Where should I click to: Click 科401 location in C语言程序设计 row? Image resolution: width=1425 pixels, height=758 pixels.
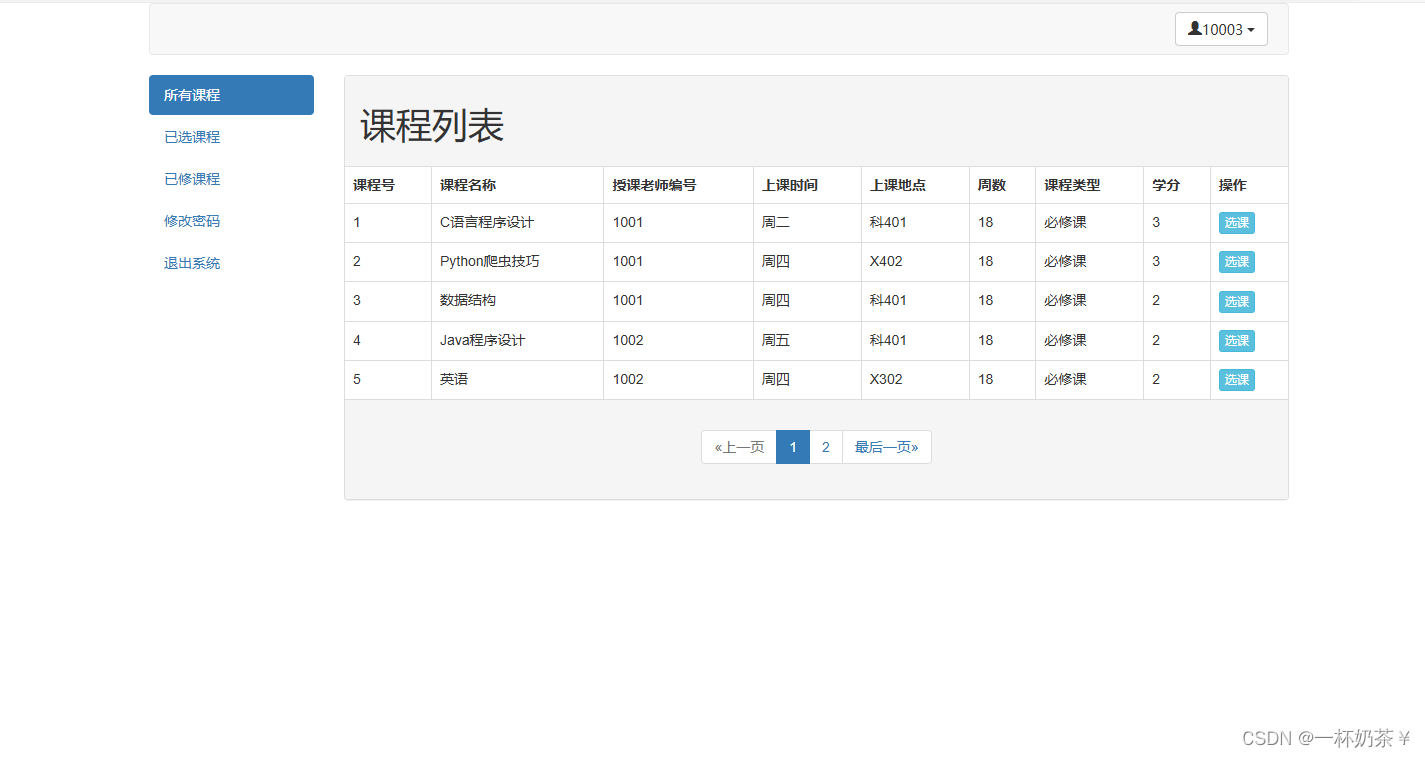[888, 222]
